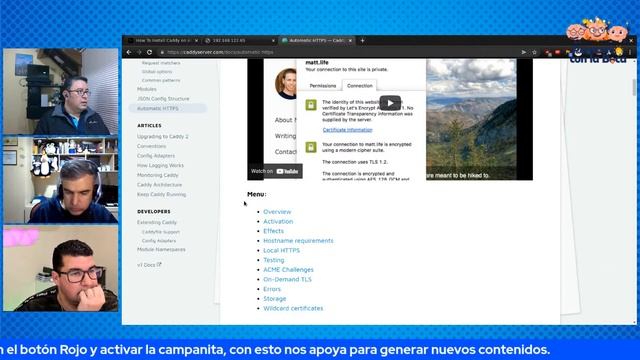Click the caddyserver.com address bar
The image size is (640, 360).
click(x=339, y=52)
